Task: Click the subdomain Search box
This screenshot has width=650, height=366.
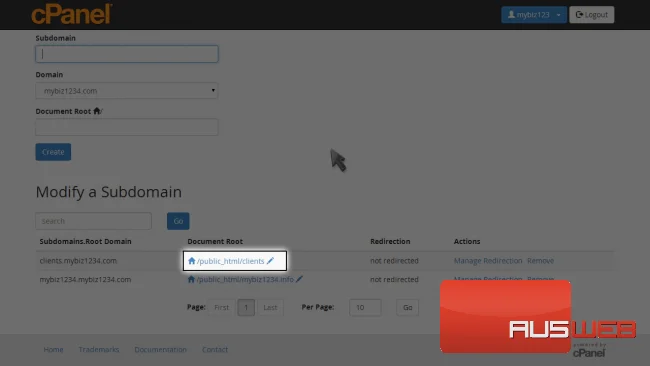Action: click(93, 221)
